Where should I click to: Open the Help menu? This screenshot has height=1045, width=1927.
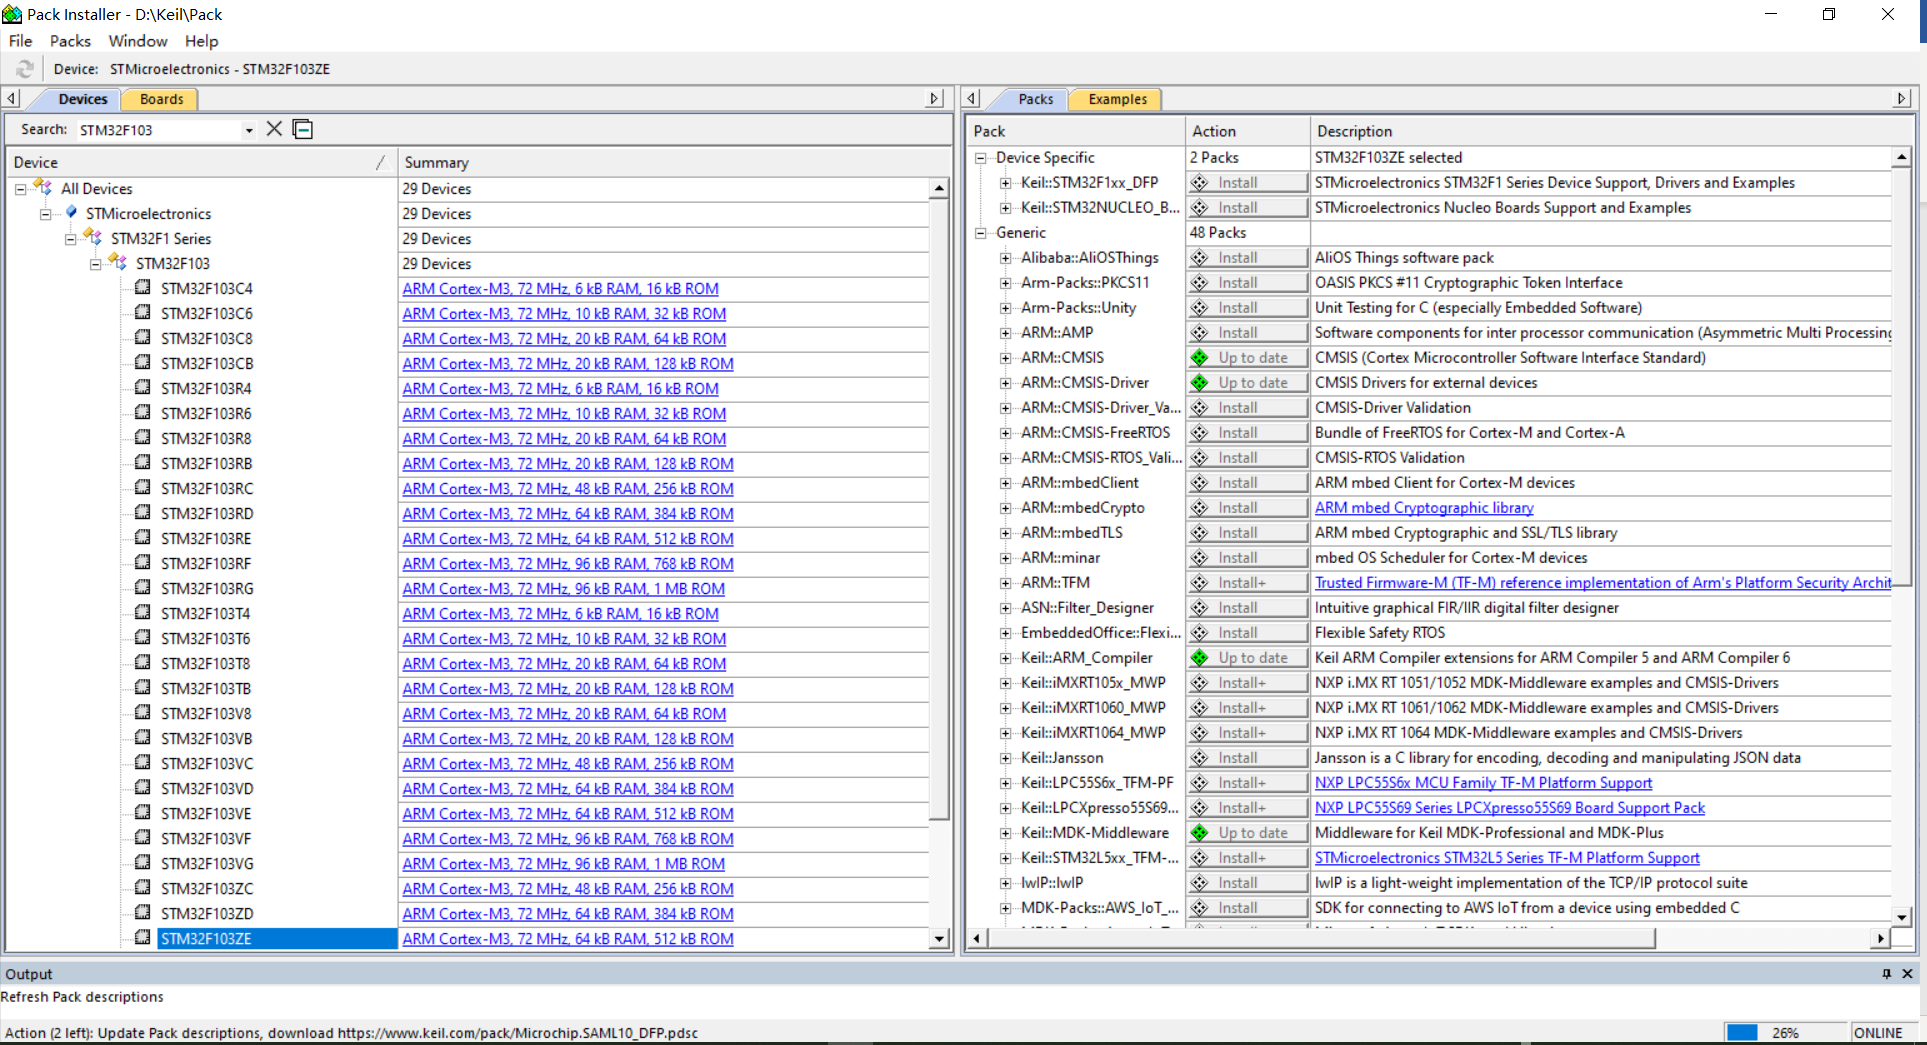point(201,41)
